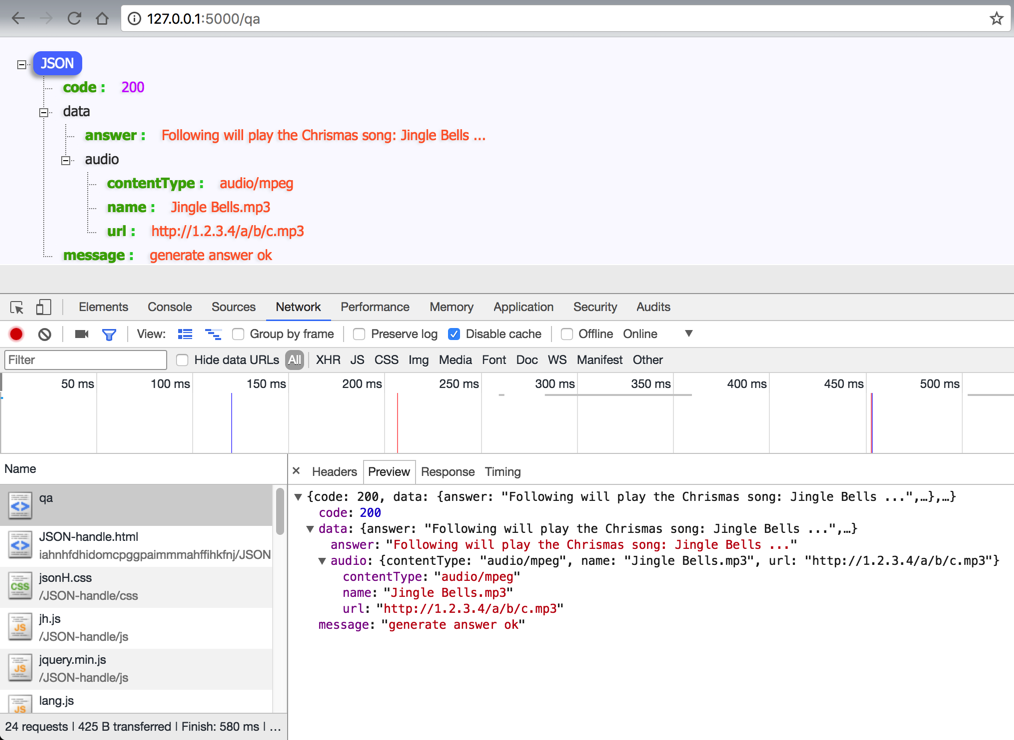Viewport: 1014px width, 740px height.
Task: Collapse the audio node in JSON tree
Action: 66,160
